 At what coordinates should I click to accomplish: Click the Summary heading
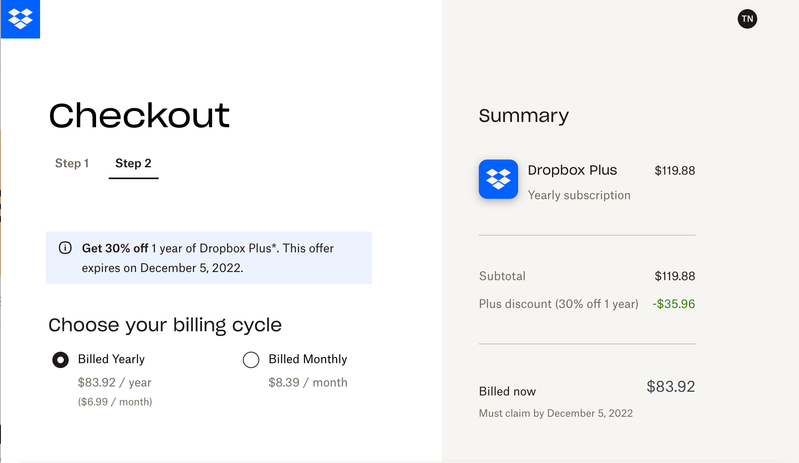523,115
